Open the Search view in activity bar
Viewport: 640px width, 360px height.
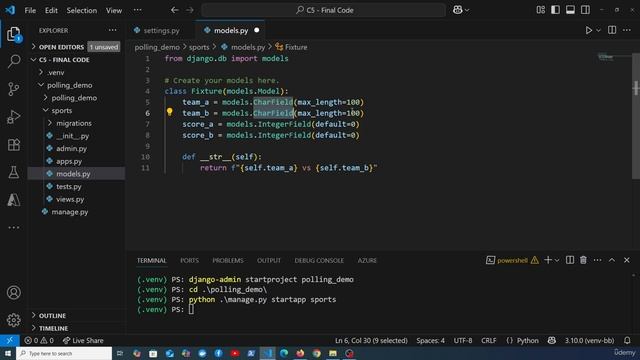(x=14, y=61)
